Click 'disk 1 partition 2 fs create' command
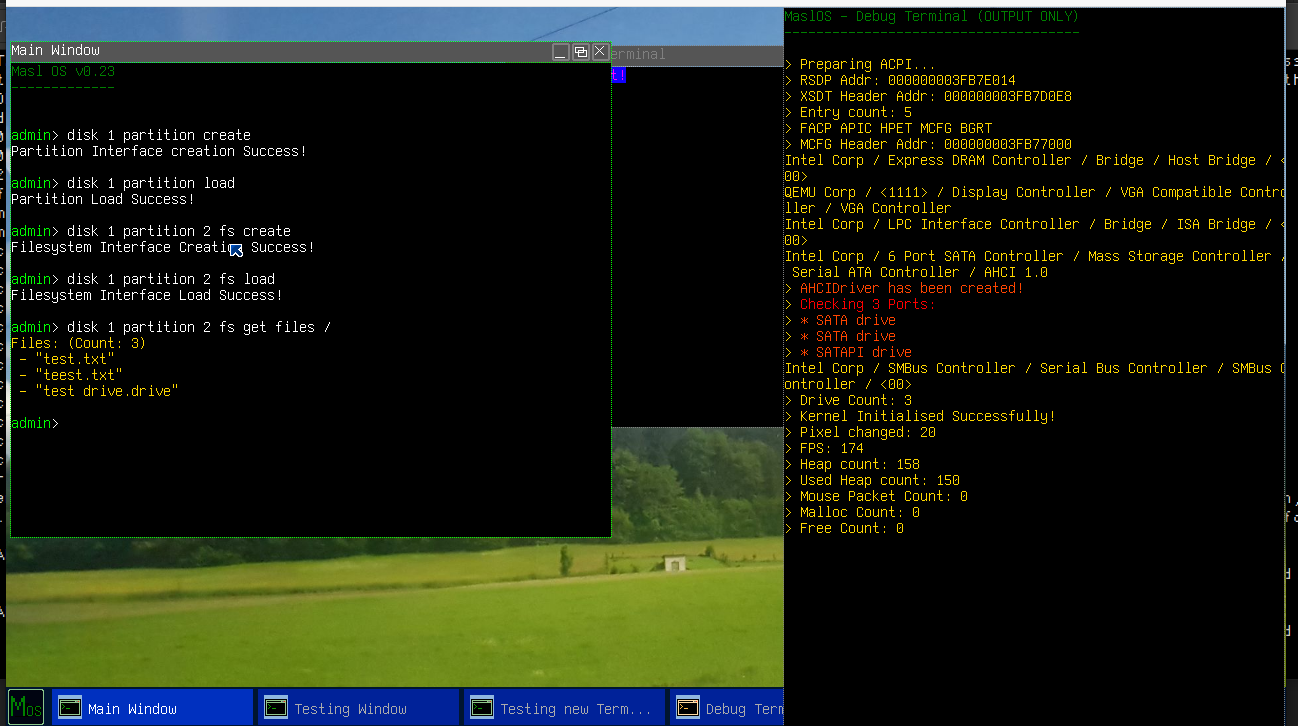The height and width of the screenshot is (726, 1298). click(179, 231)
